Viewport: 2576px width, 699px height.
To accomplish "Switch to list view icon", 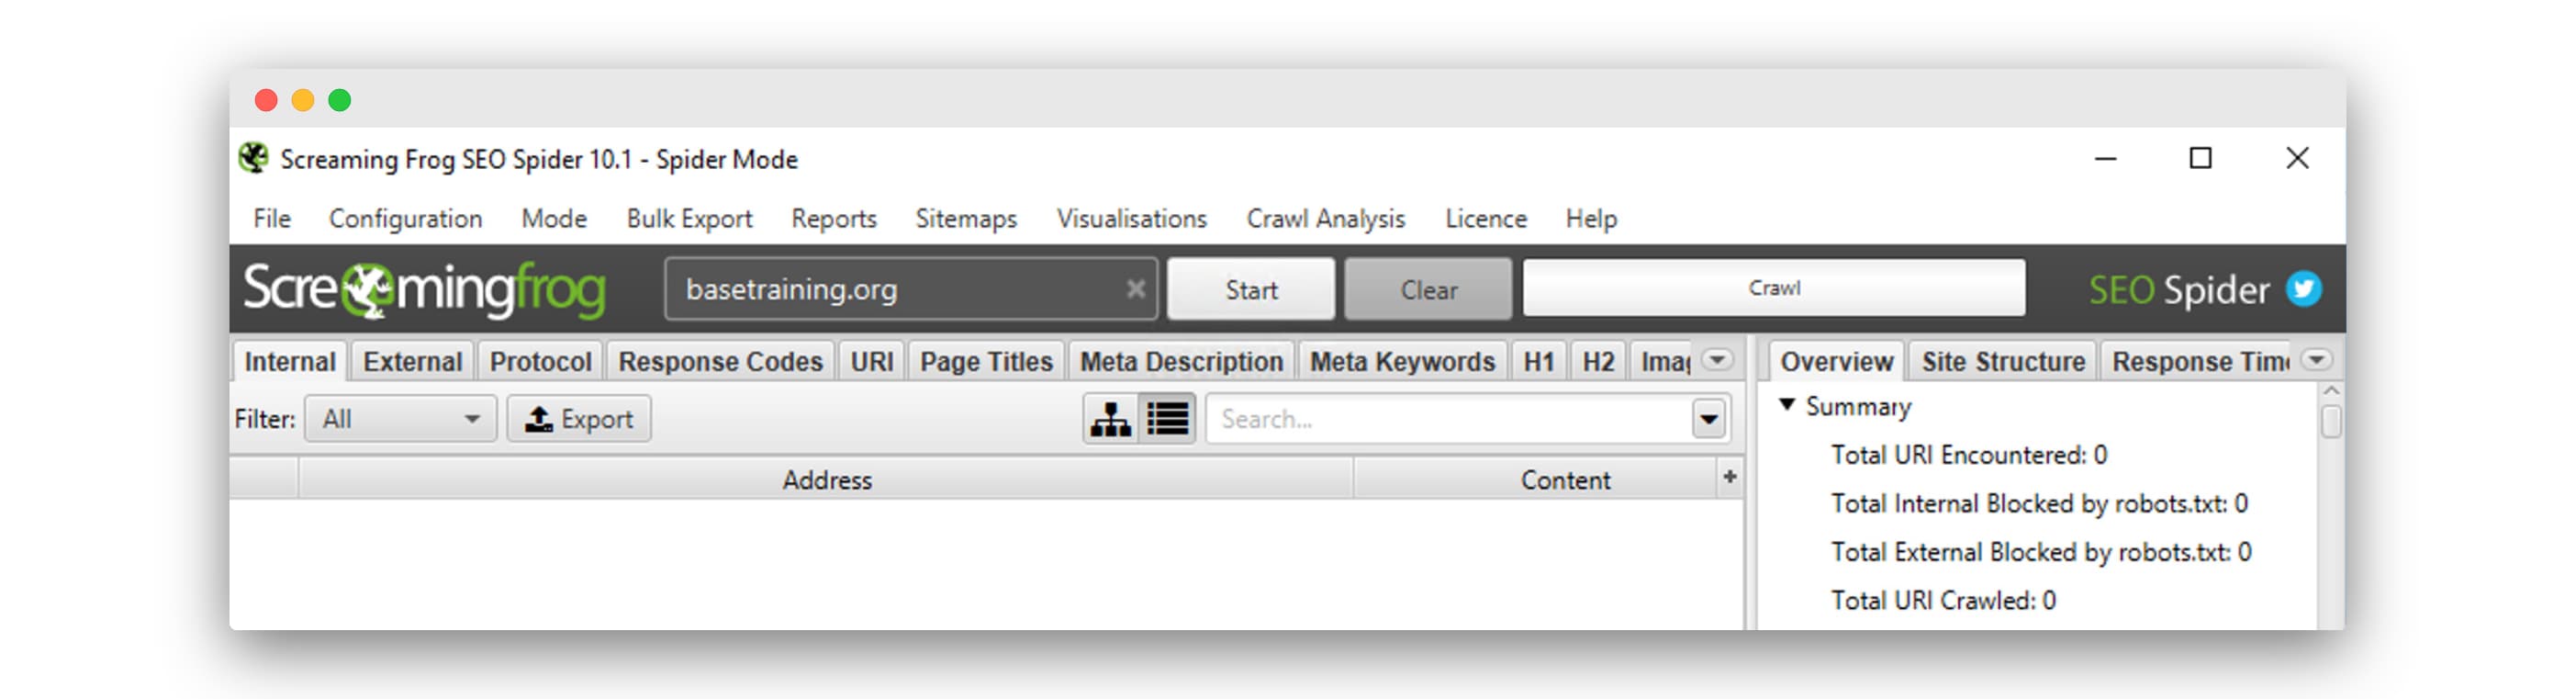I will pos(1167,418).
